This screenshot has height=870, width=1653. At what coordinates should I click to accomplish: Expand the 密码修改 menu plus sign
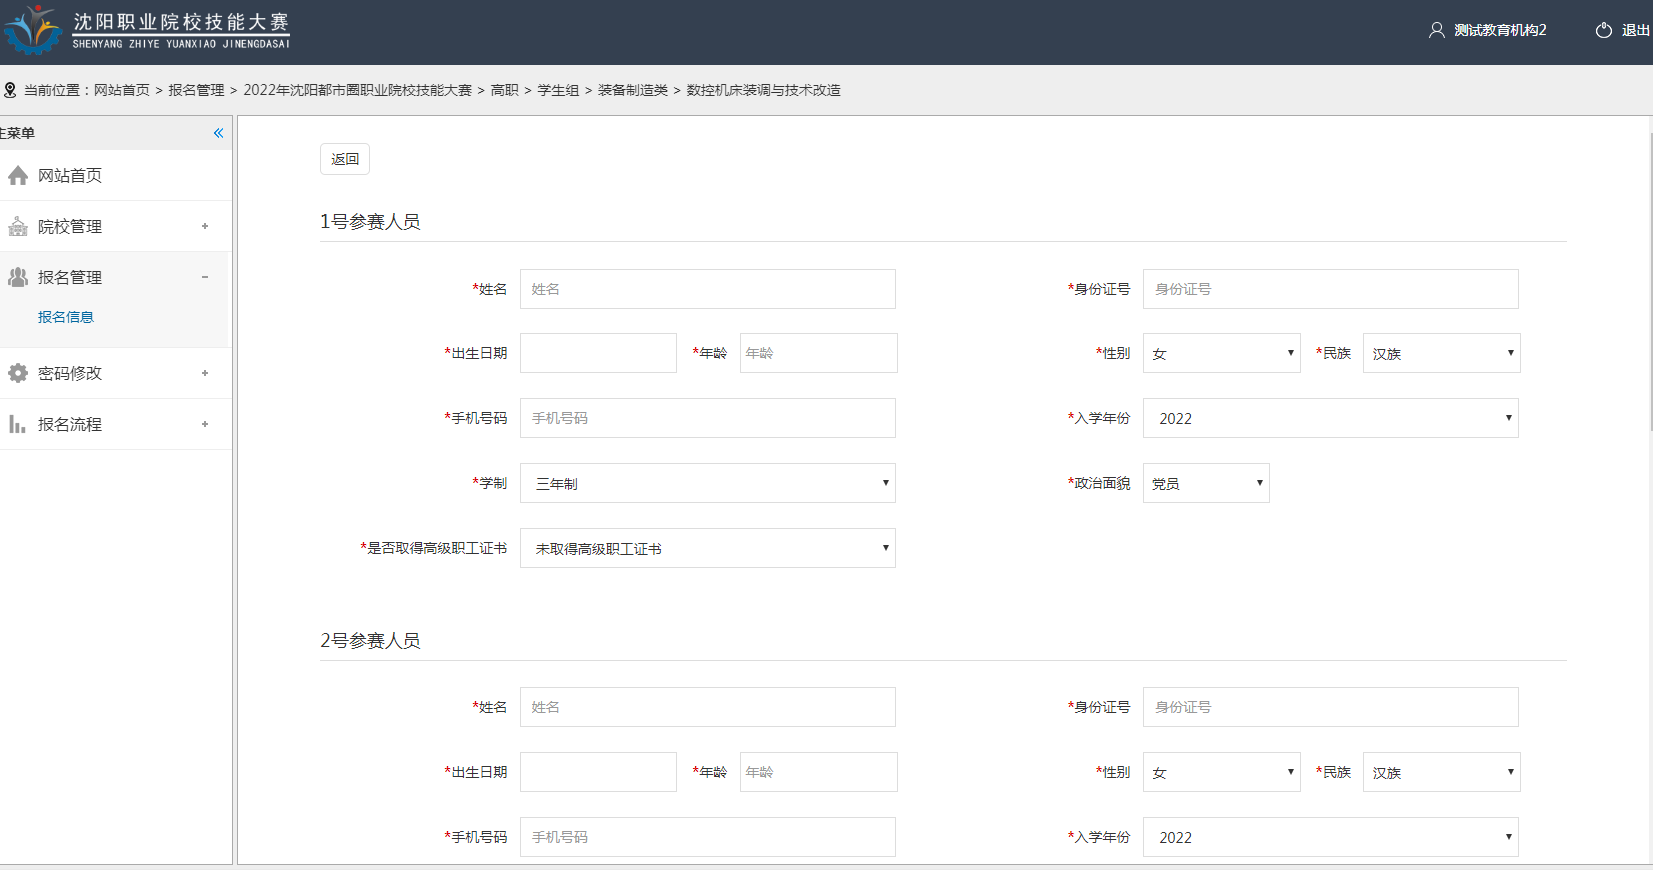[x=205, y=373]
